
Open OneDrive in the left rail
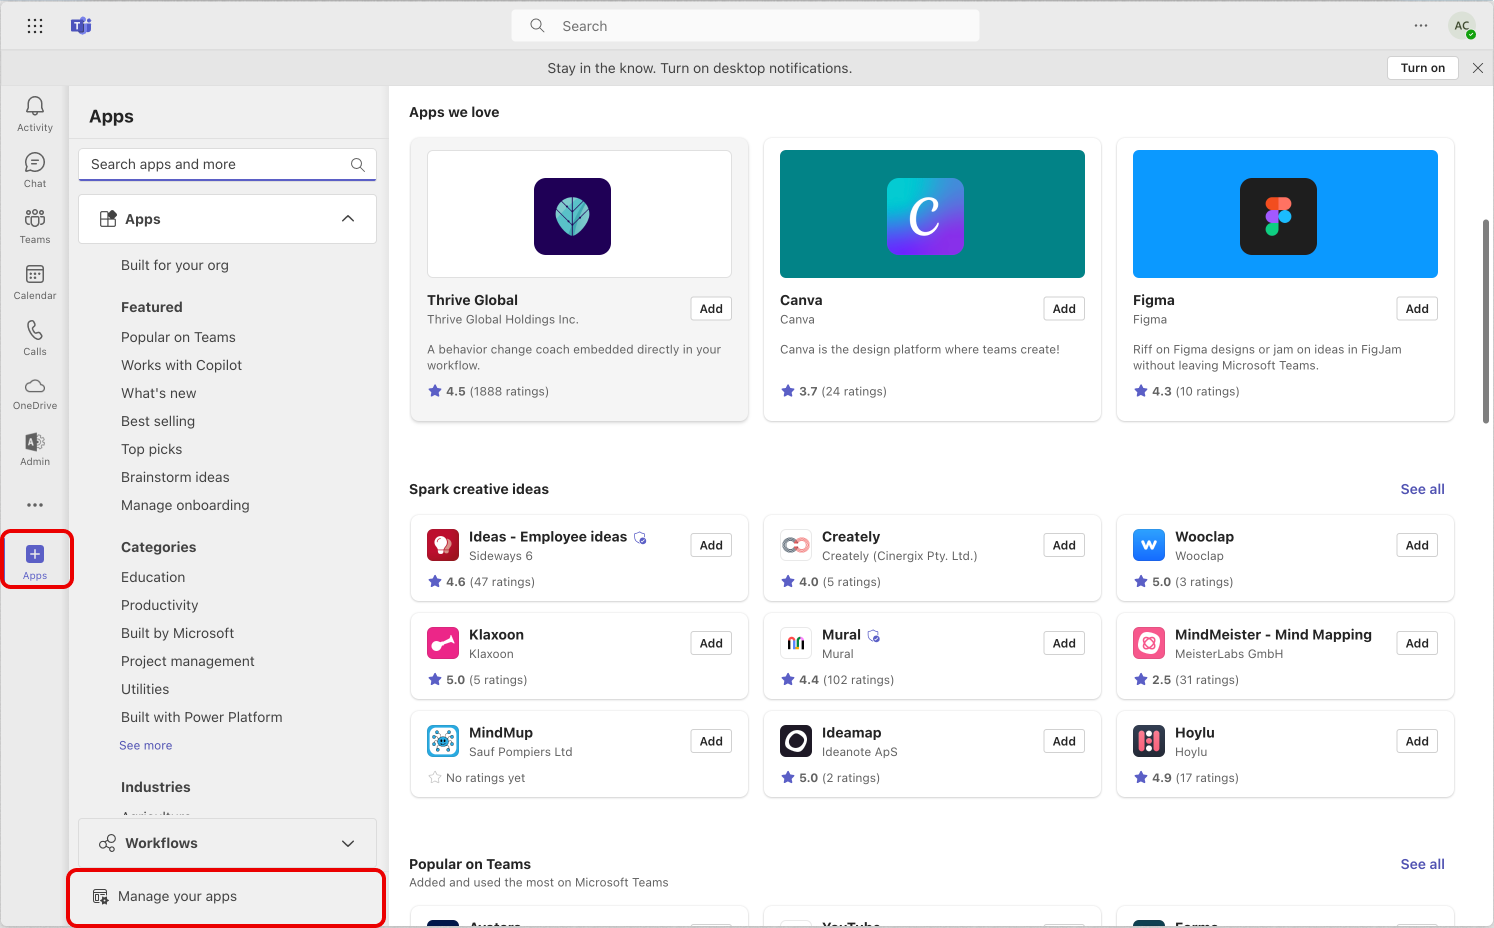pyautogui.click(x=35, y=393)
